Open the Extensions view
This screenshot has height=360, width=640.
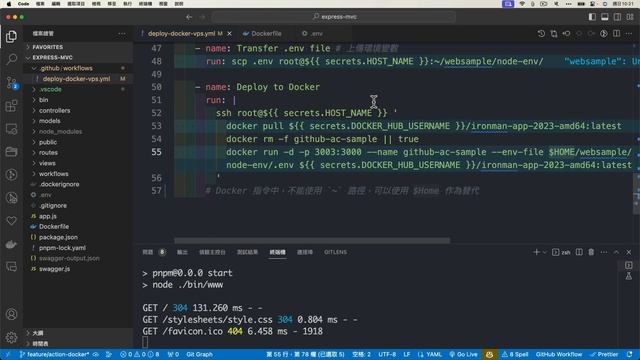(x=11, y=106)
